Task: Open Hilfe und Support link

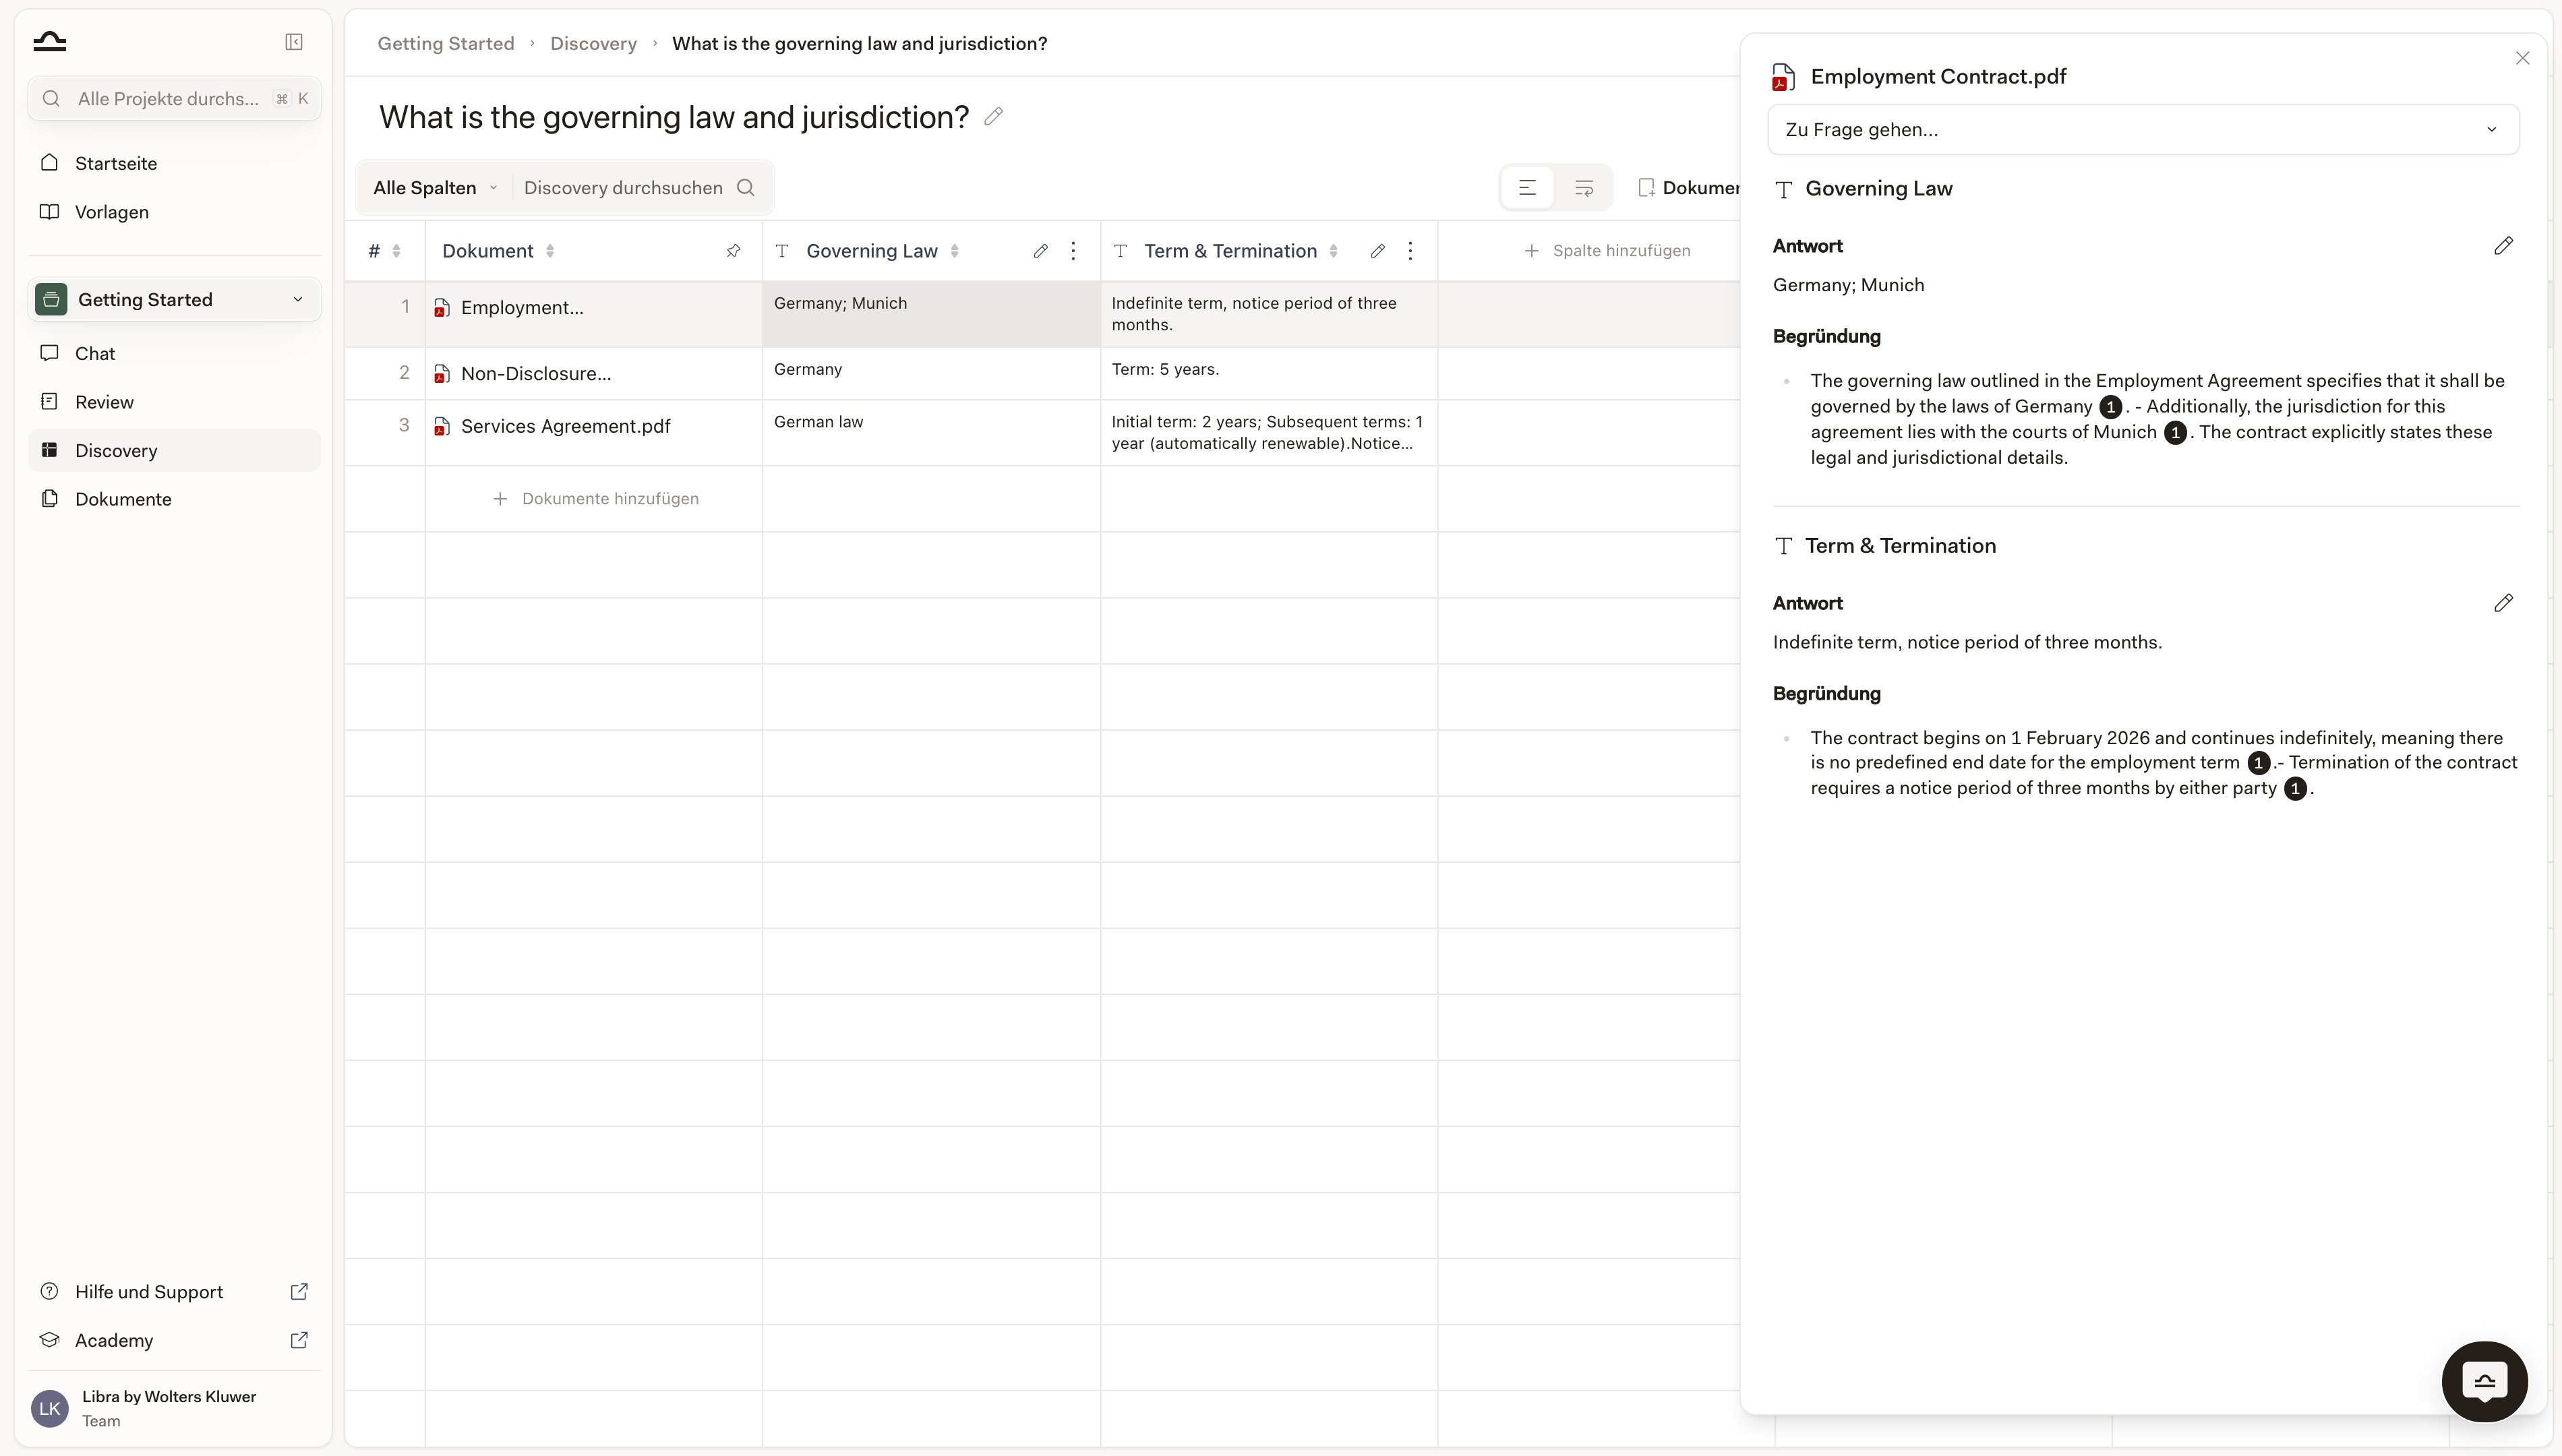Action: coord(174,1292)
